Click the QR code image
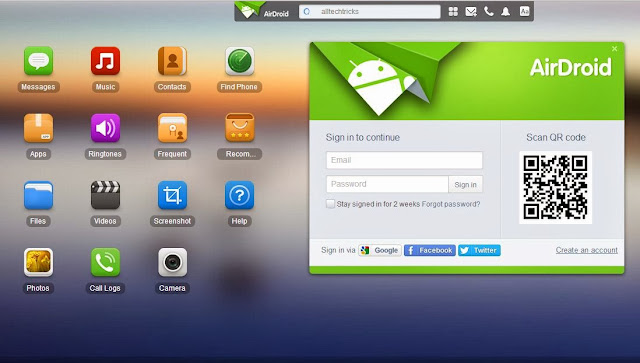The height and width of the screenshot is (363, 640). pos(556,187)
